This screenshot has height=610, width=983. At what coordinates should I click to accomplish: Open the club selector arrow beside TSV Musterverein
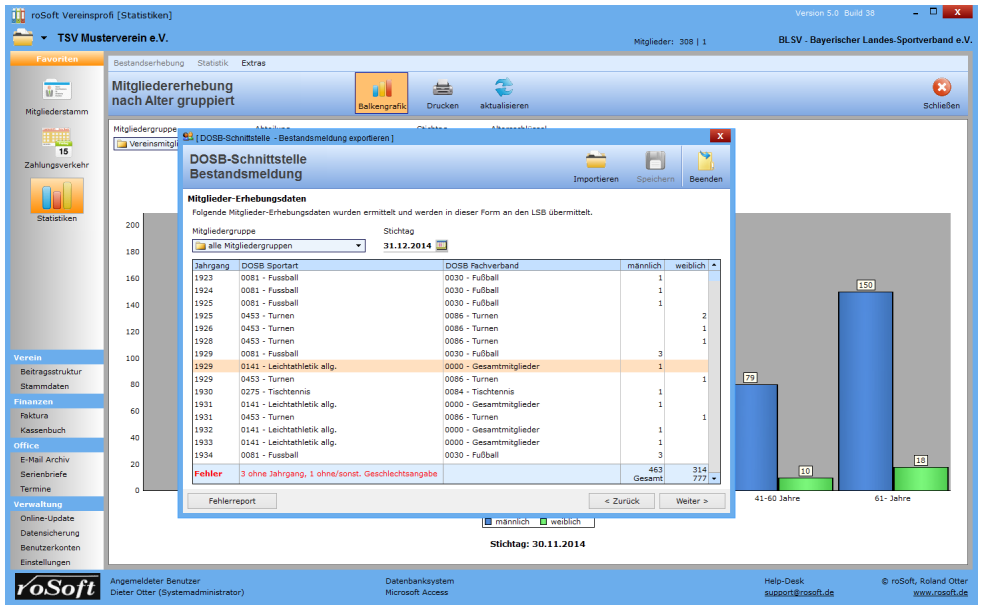44,39
